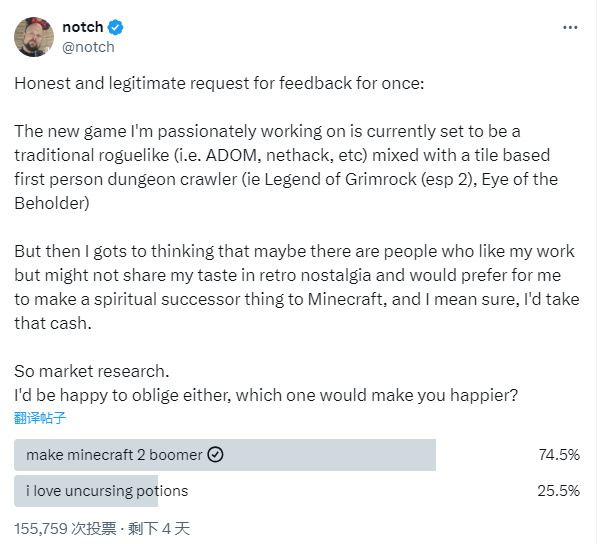Click the 25.5% poll result
The width and height of the screenshot is (603, 544).
click(559, 491)
